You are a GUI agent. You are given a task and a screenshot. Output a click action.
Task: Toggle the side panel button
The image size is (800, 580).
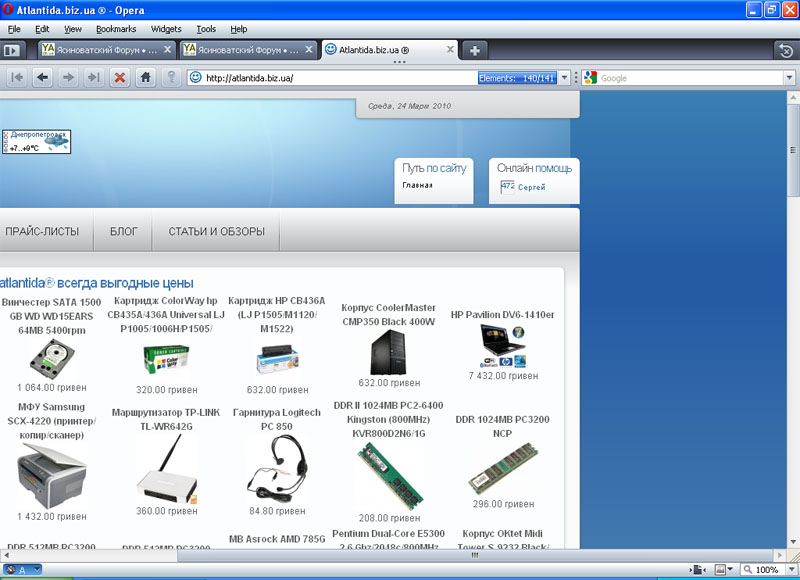tap(12, 49)
